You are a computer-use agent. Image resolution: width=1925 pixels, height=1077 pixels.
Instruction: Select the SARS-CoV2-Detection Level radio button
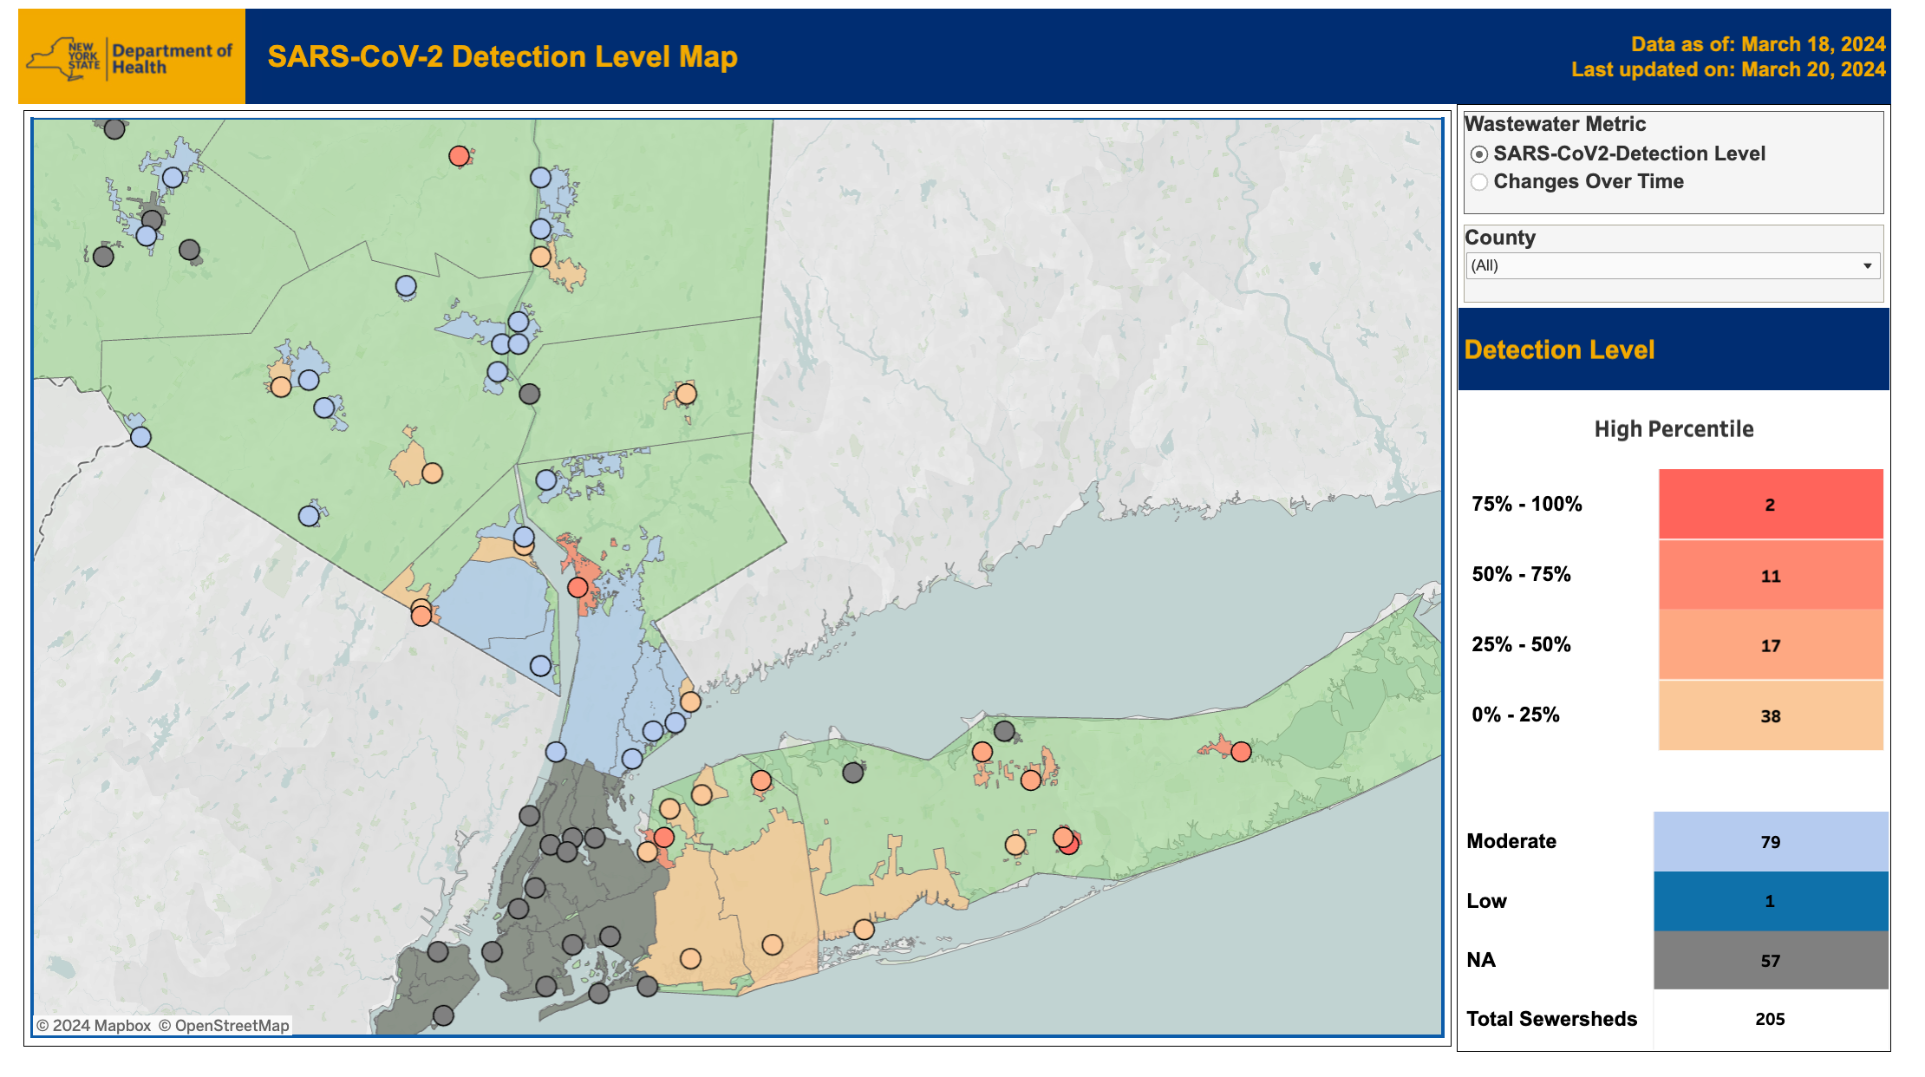tap(1479, 155)
